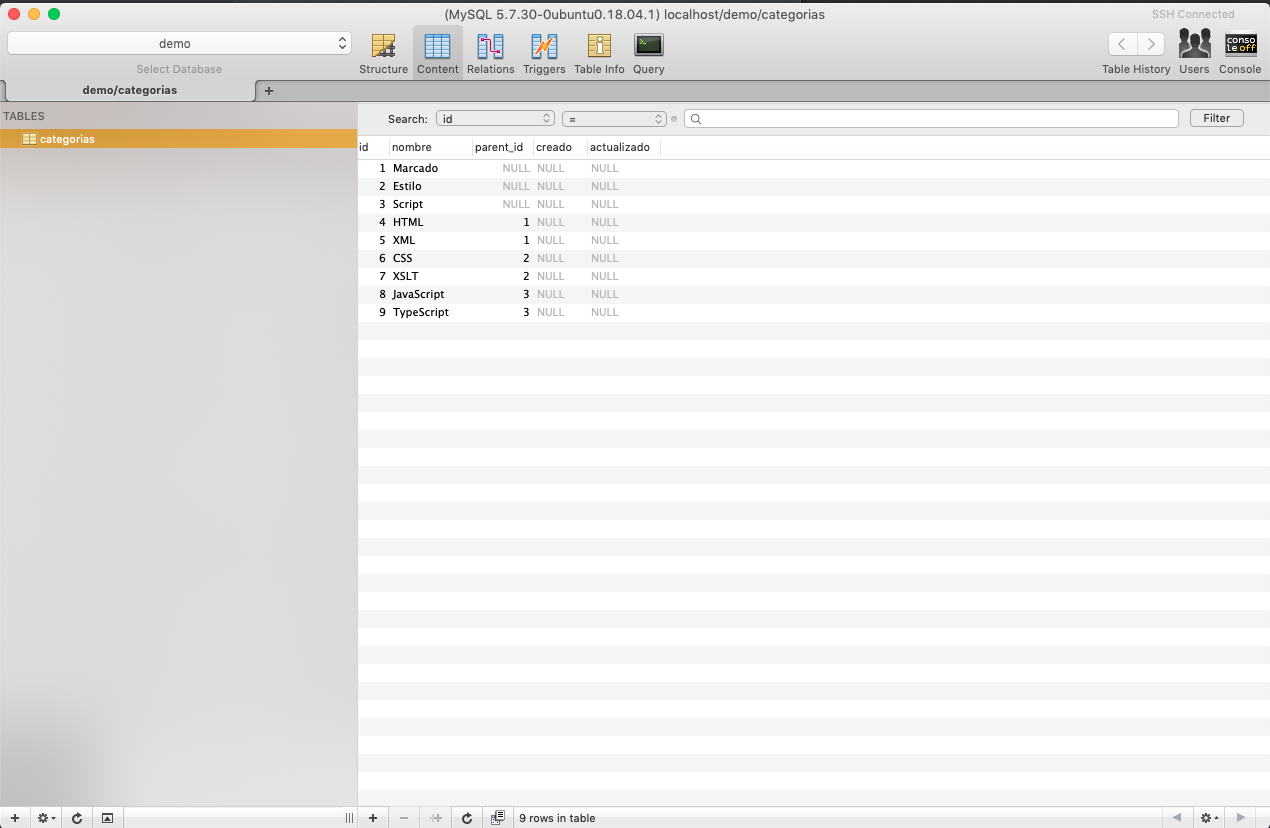Open the Structure view
Image resolution: width=1270 pixels, height=828 pixels.
pos(383,53)
